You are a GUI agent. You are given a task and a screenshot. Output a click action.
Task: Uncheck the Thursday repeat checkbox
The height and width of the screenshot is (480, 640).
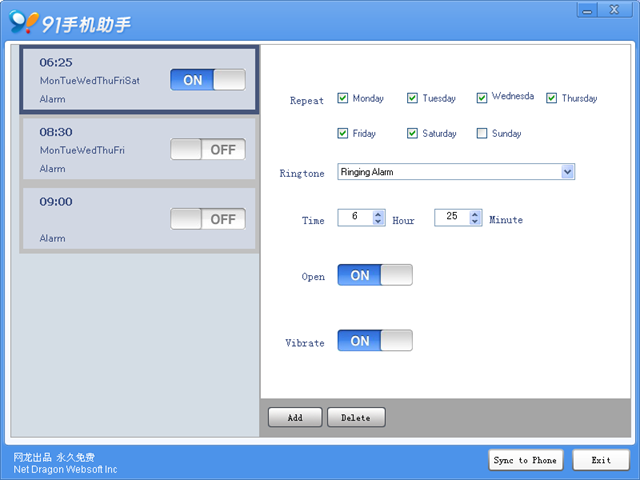[x=551, y=98]
